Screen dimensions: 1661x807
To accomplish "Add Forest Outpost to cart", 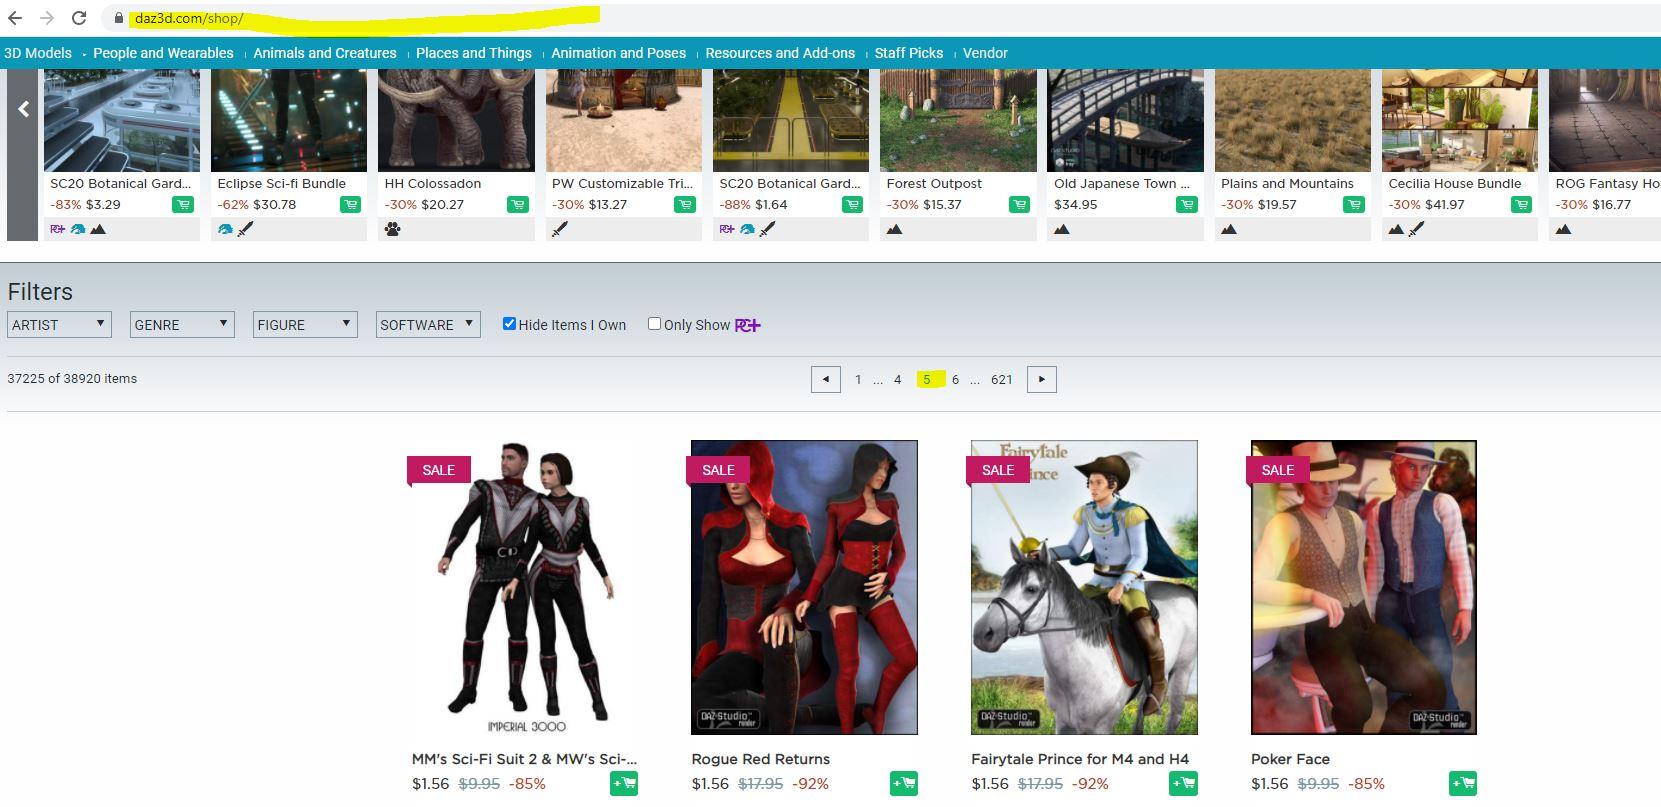I will [x=1019, y=205].
